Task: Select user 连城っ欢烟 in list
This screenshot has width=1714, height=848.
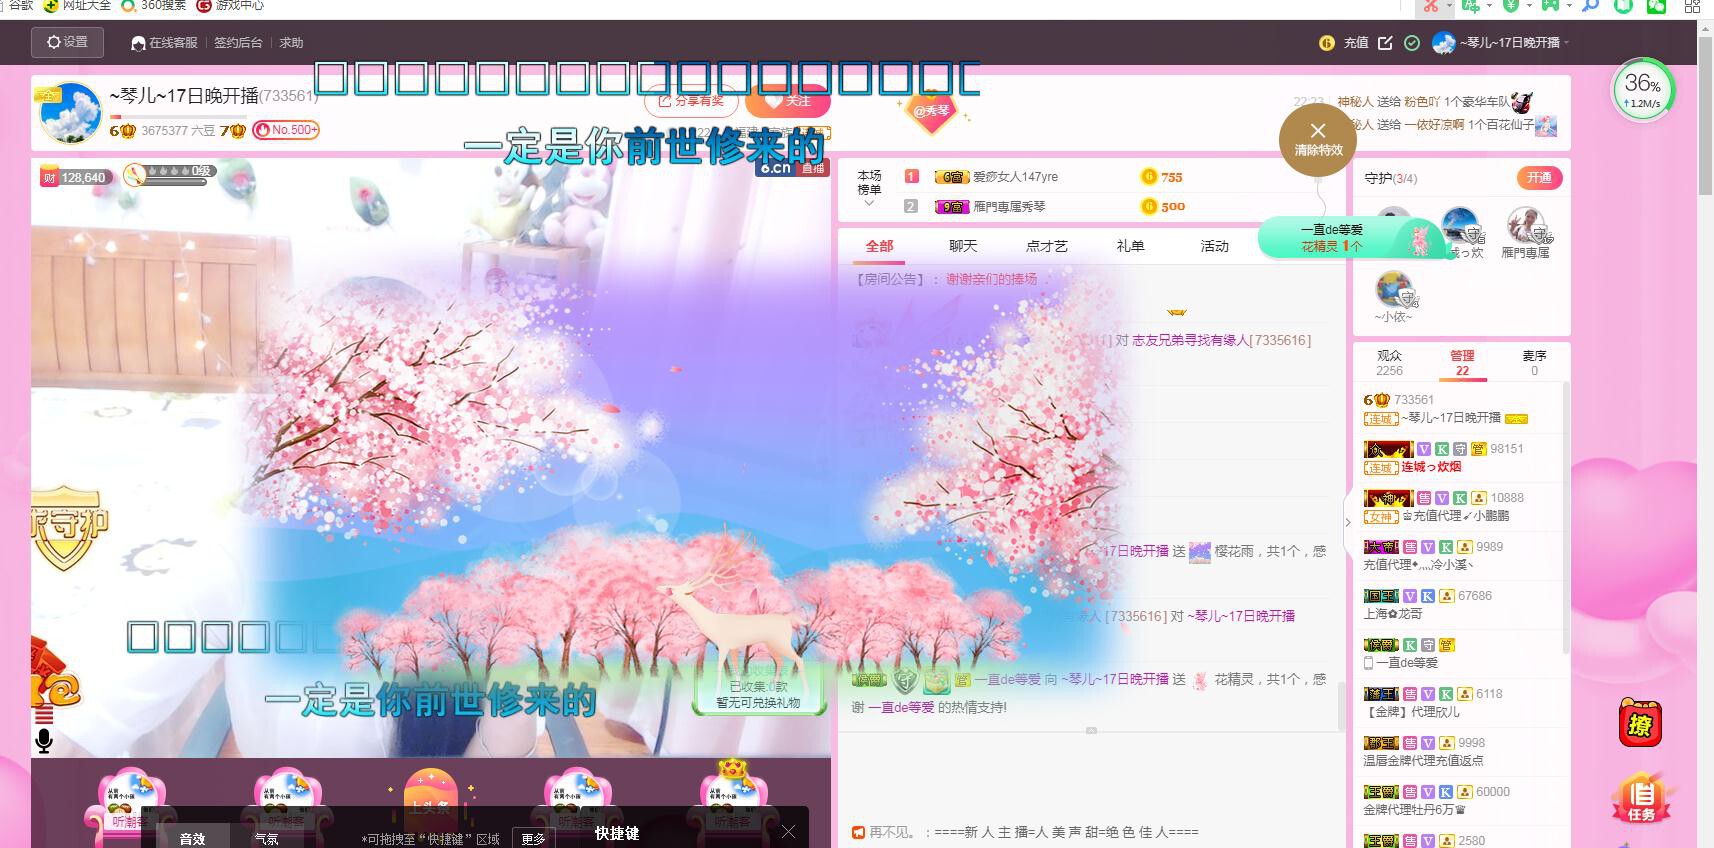Action: (x=1430, y=467)
